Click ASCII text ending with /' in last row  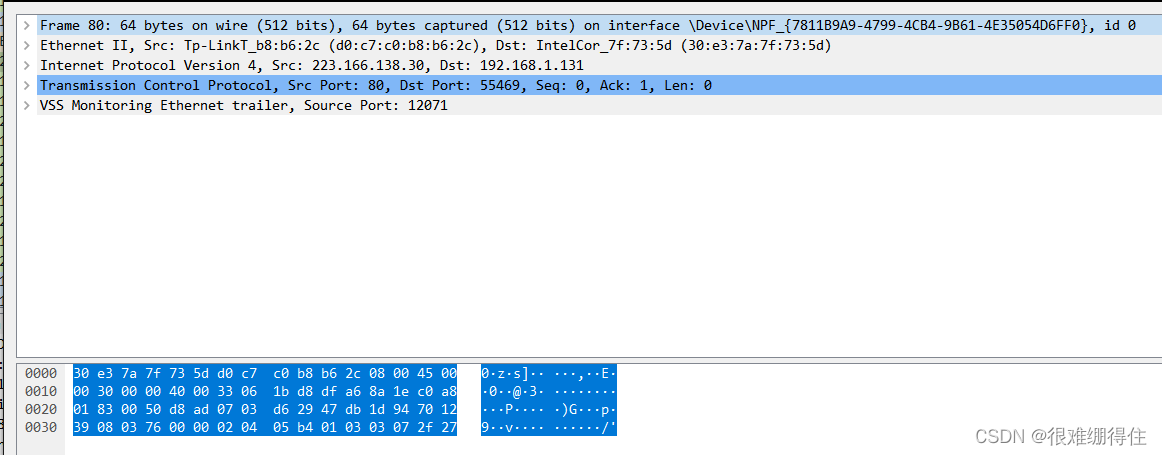click(x=585, y=428)
